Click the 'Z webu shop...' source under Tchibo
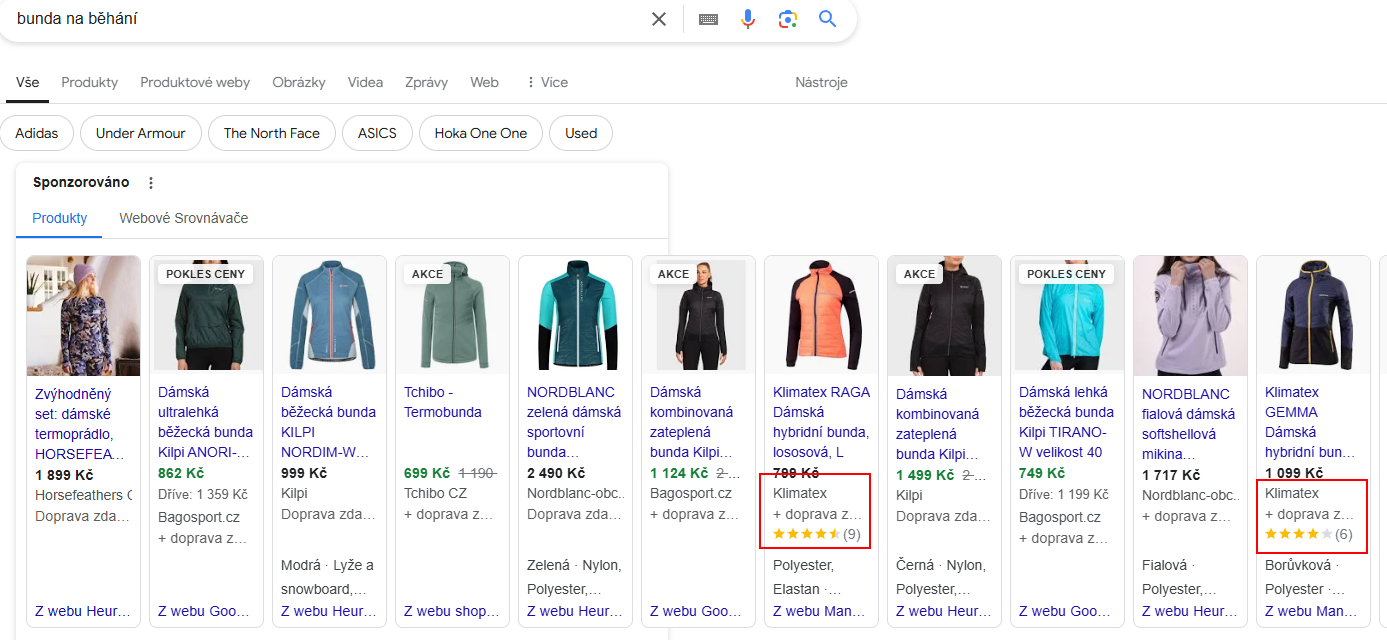This screenshot has height=640, width=1387. tap(451, 611)
